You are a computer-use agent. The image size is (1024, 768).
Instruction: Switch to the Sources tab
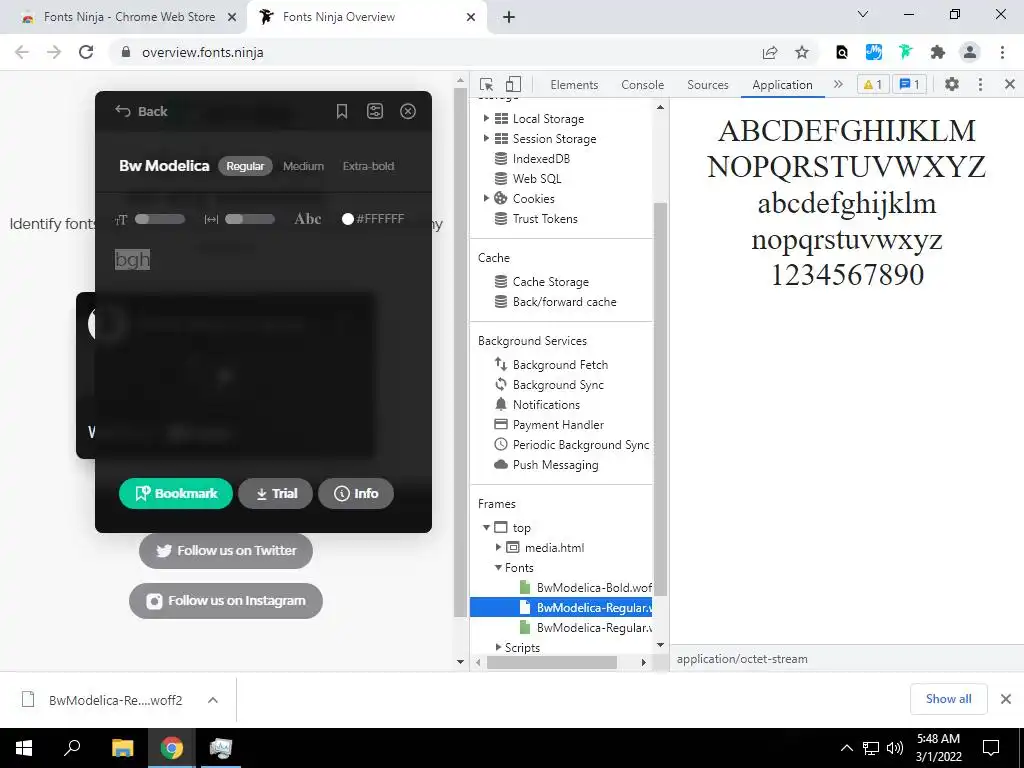tap(708, 85)
